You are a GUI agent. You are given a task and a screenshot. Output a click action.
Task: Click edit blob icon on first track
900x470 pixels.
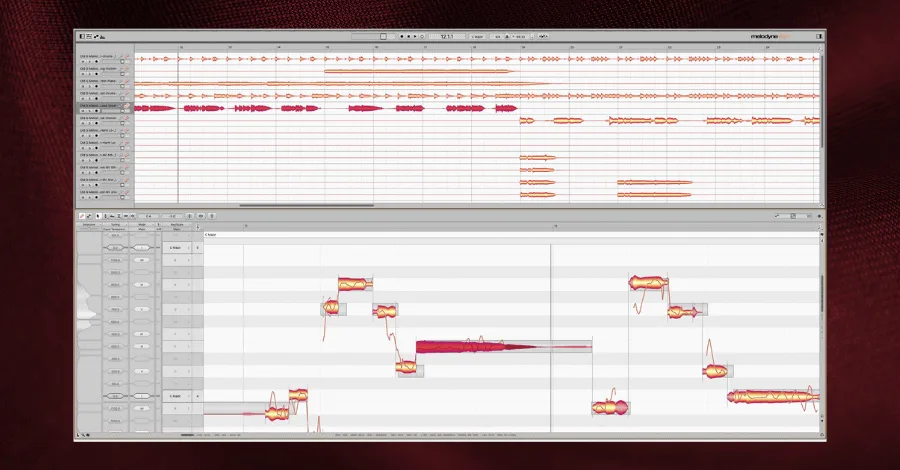(127, 56)
